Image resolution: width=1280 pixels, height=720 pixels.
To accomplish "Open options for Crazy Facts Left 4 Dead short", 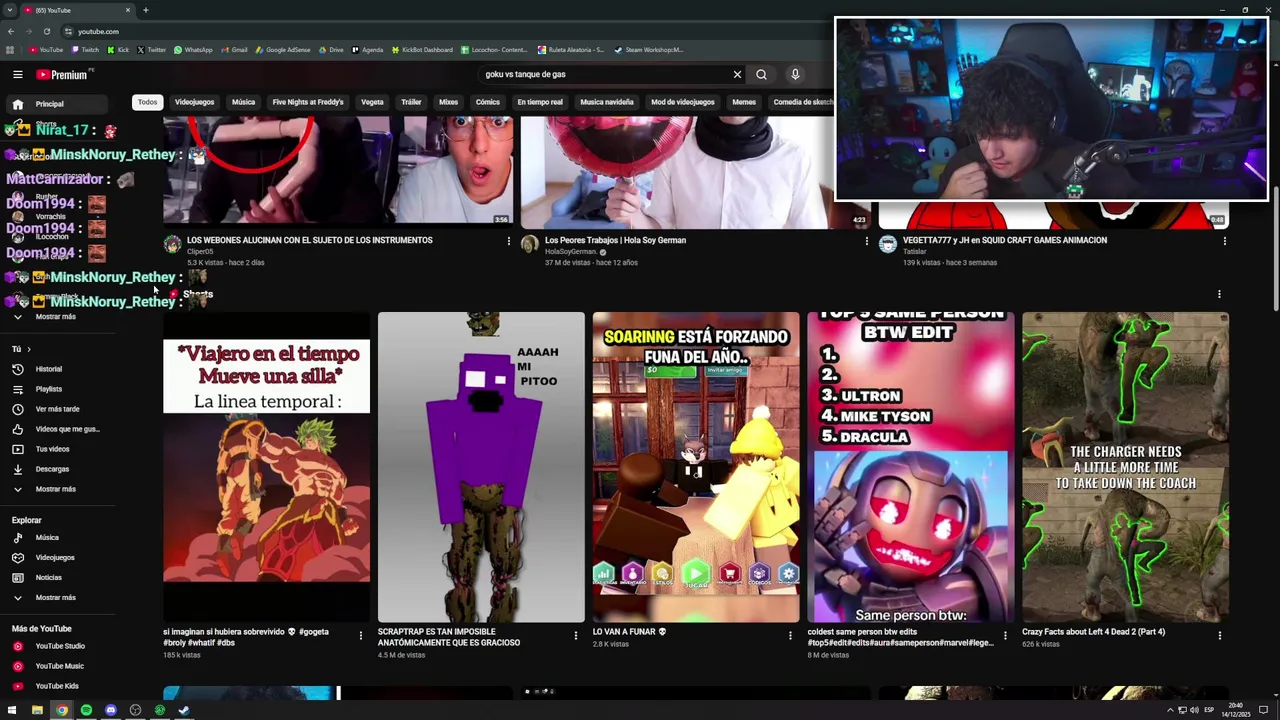I will [1219, 635].
